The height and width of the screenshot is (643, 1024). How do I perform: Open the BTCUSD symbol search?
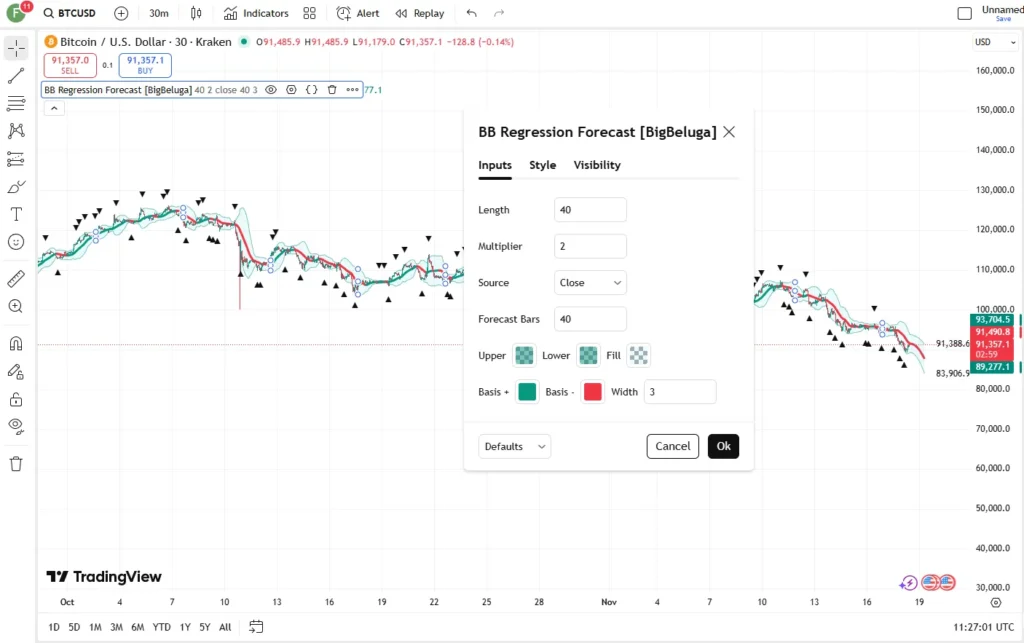tap(69, 13)
